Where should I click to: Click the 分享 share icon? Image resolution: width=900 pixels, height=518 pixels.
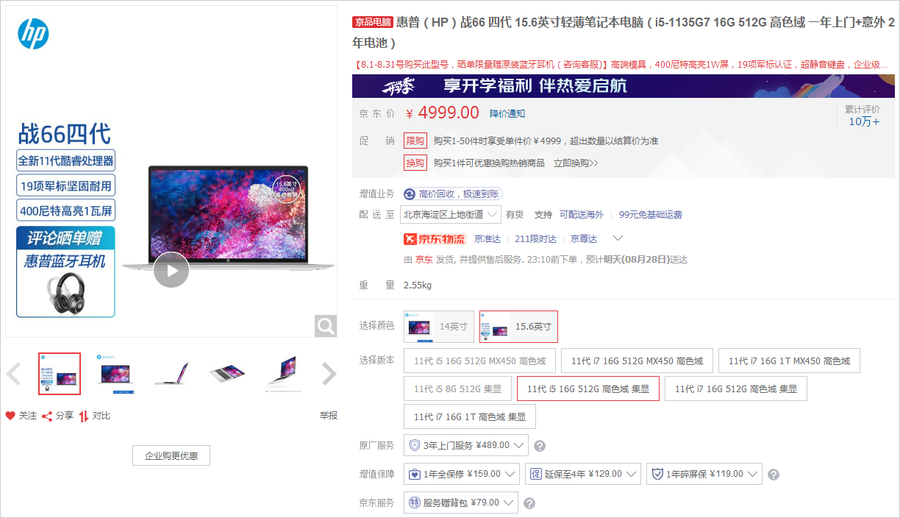click(x=47, y=415)
